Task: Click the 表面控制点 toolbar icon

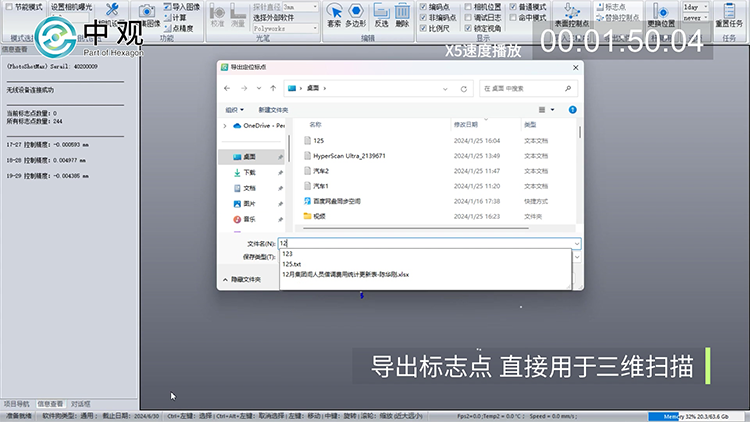Action: point(574,14)
